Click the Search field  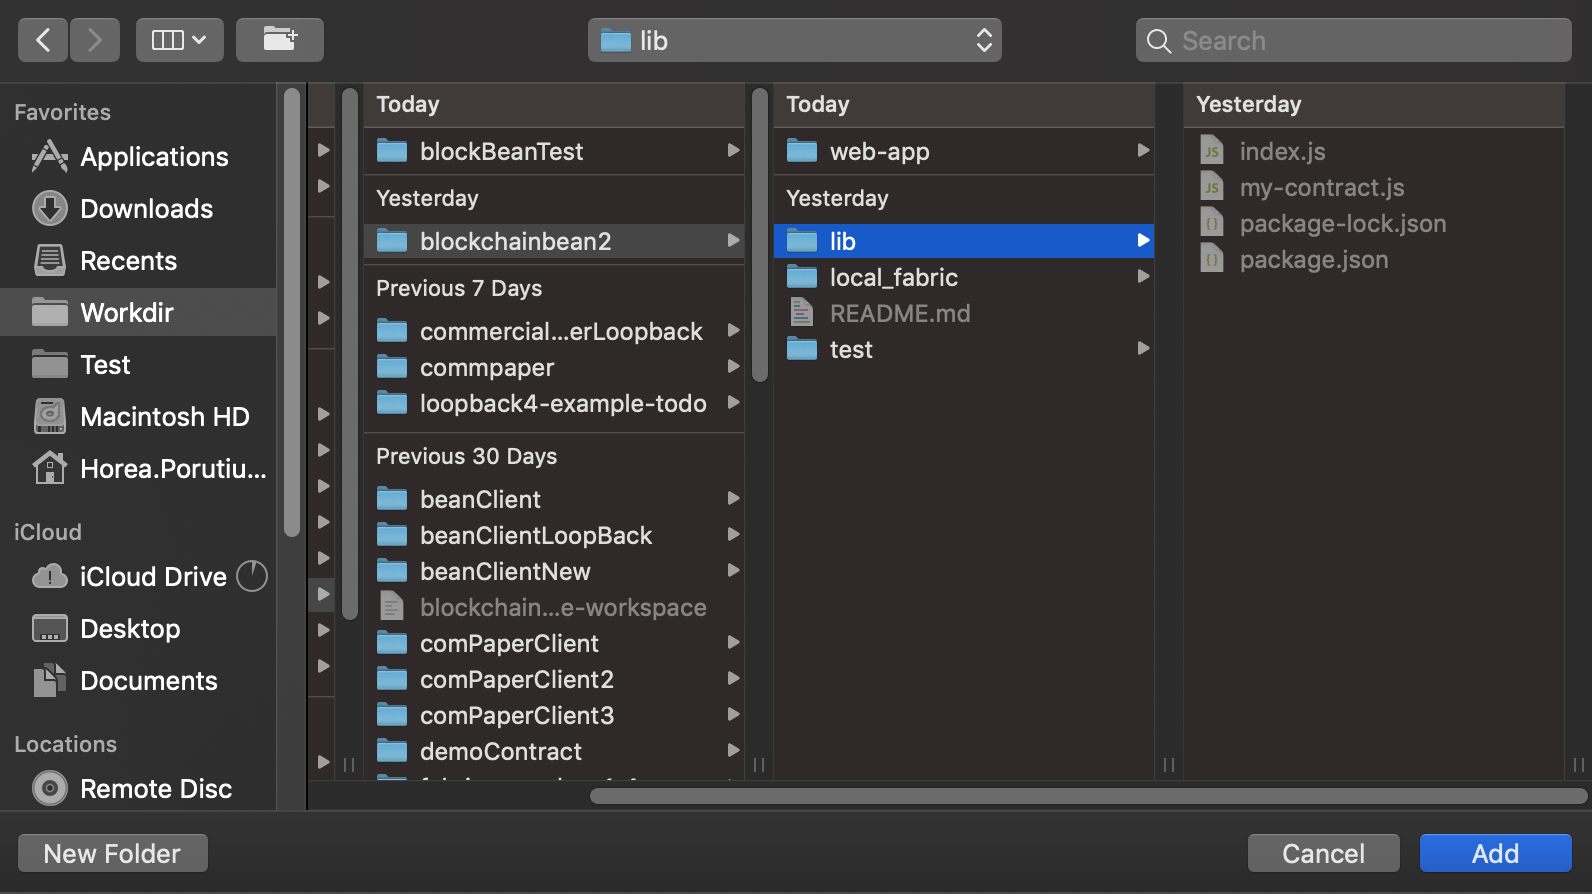point(1354,40)
